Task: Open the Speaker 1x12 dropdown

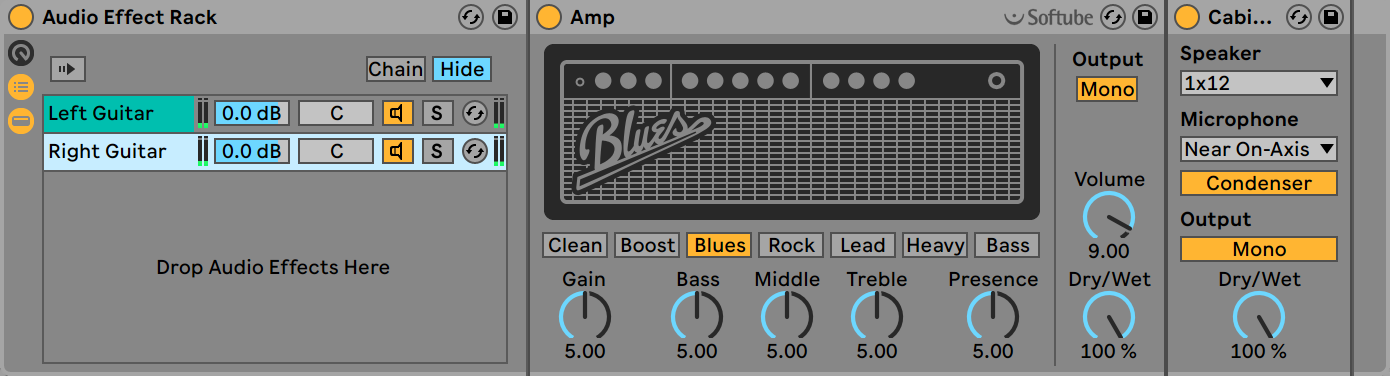Action: point(1259,83)
